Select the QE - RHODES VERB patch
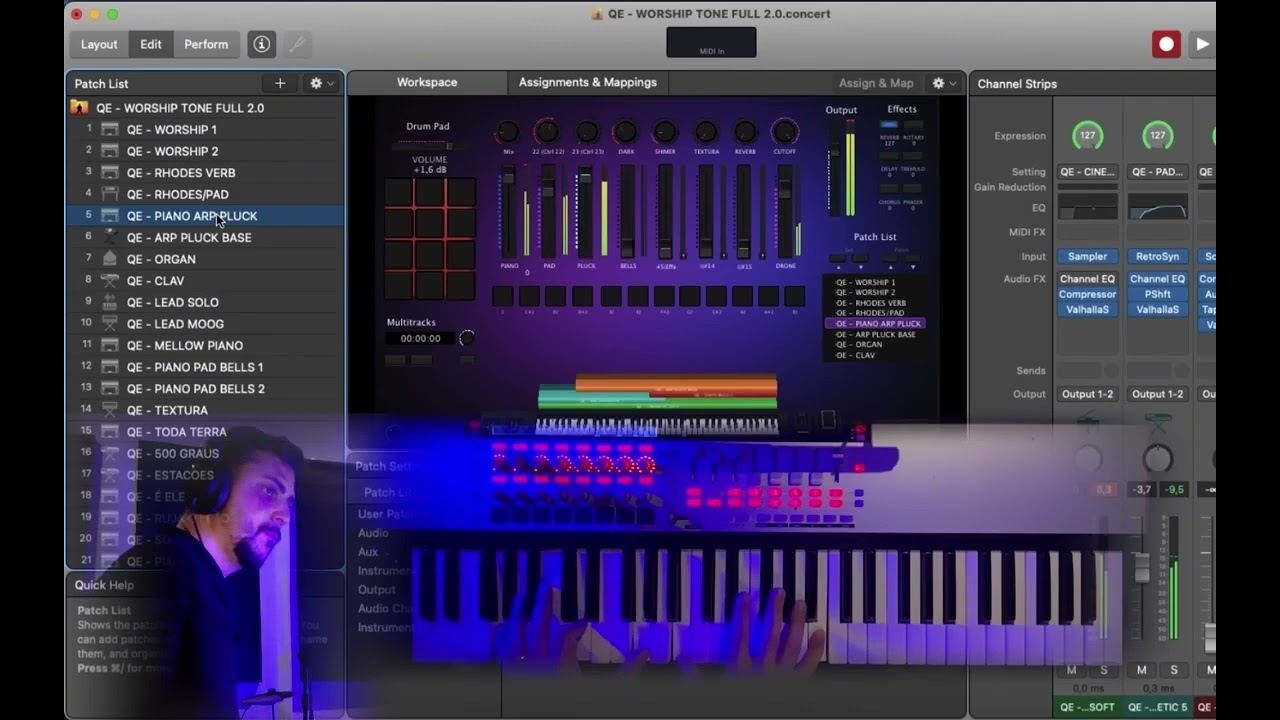 tap(205, 173)
